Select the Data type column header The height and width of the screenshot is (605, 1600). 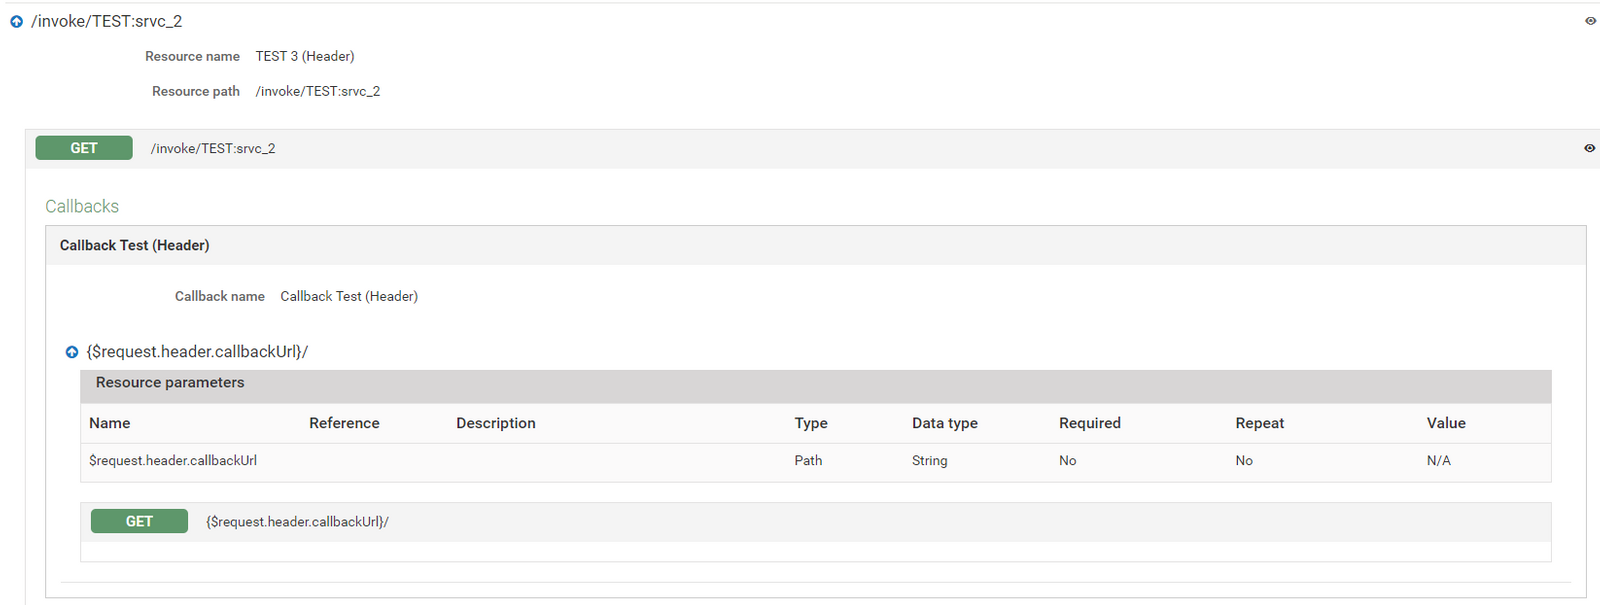click(x=944, y=423)
